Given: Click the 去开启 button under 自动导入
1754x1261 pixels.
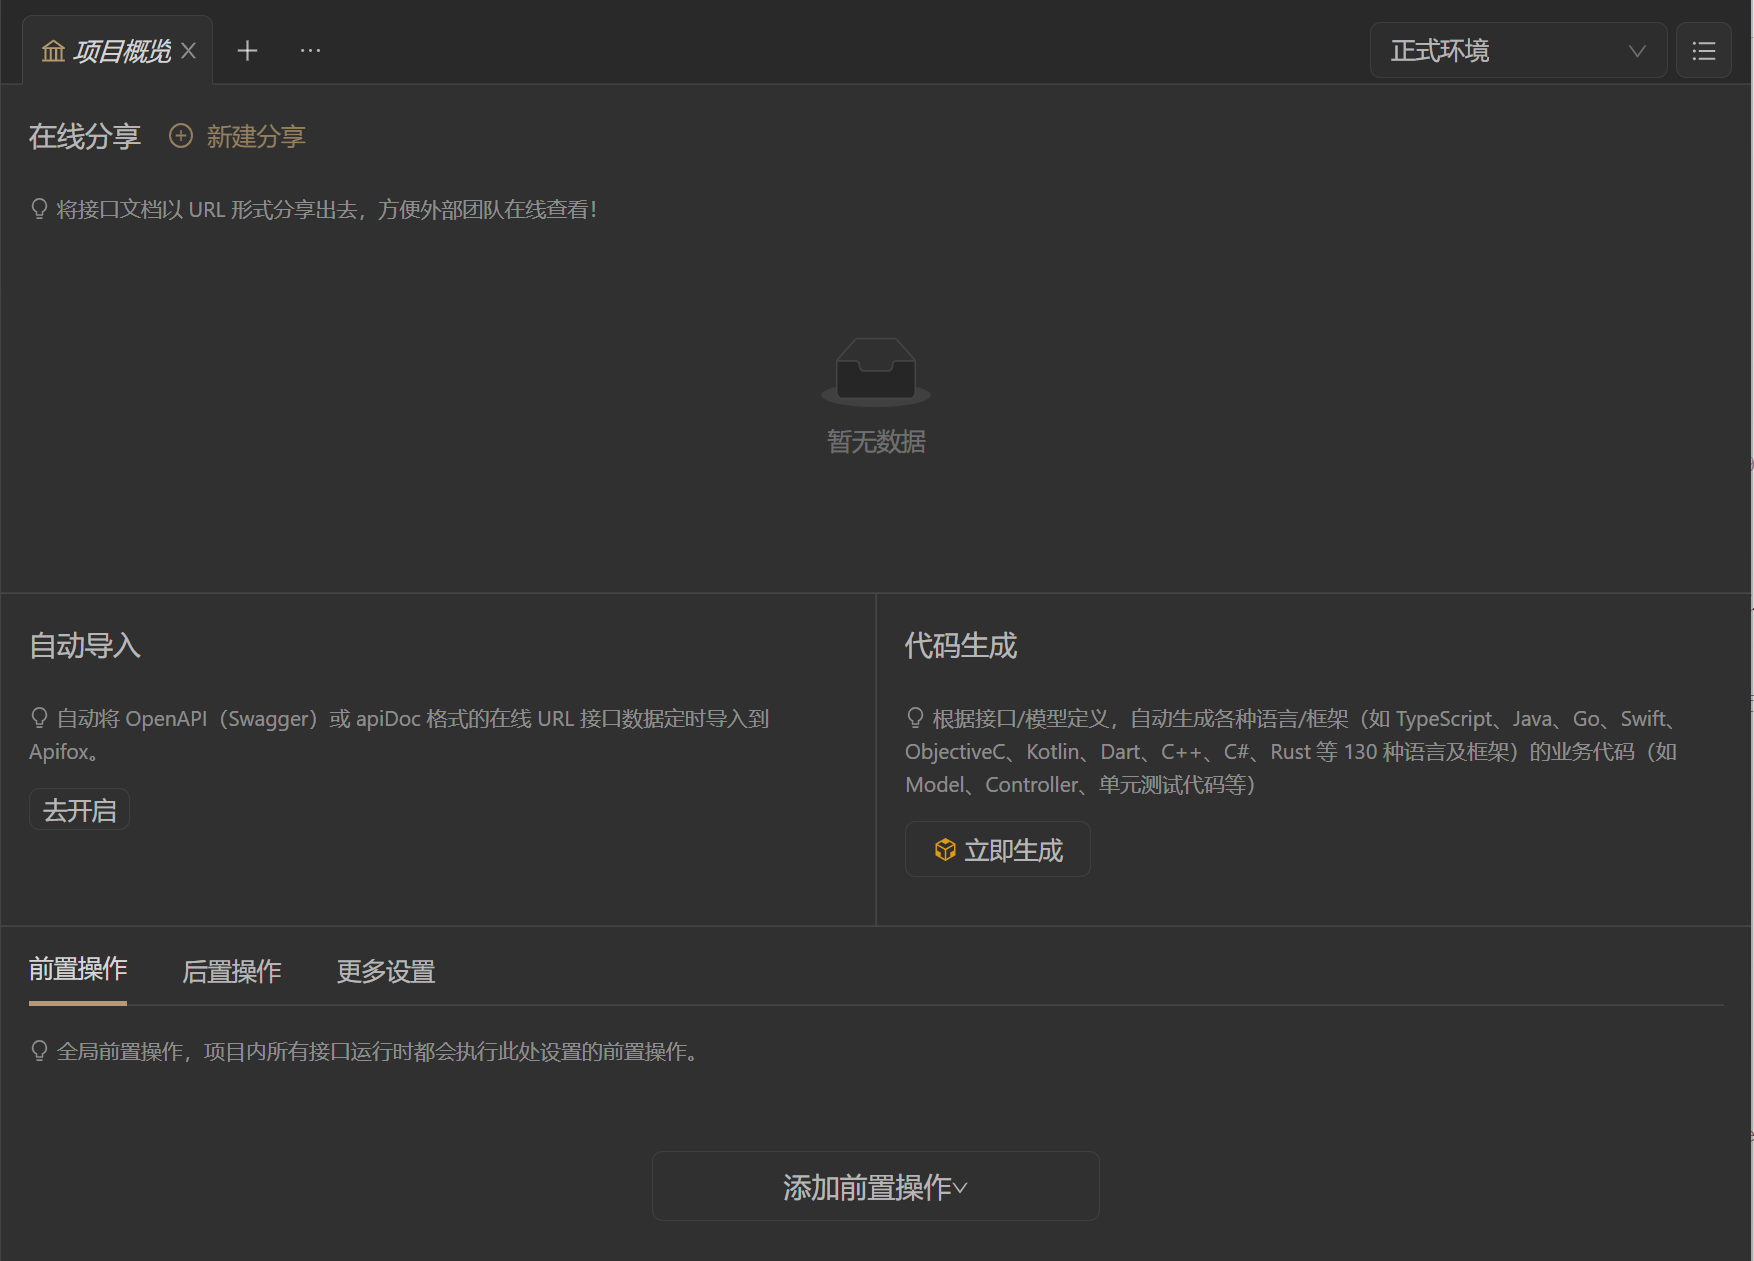Looking at the screenshot, I should (x=79, y=810).
